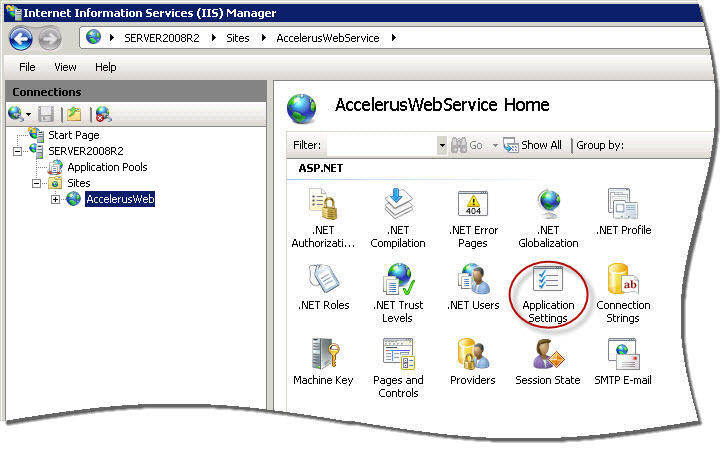
Task: Open dropdown arrow after Sites breadcrumb
Action: point(264,38)
